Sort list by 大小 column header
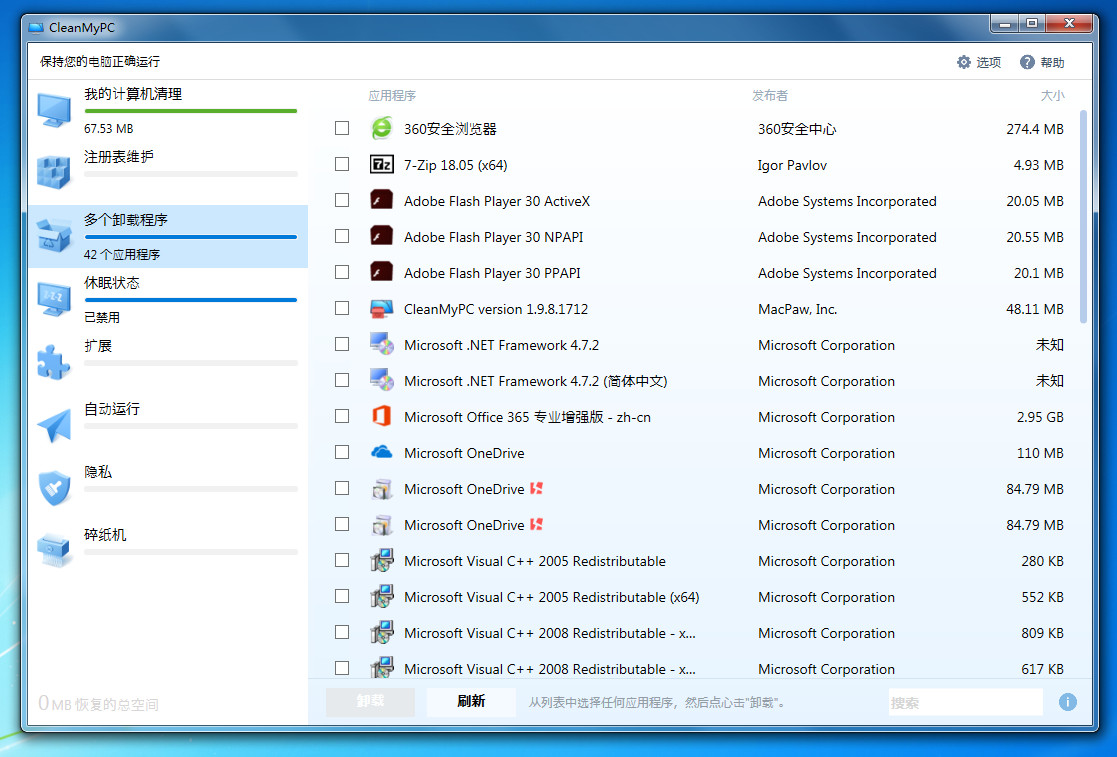Viewport: 1117px width, 757px height. (1052, 96)
